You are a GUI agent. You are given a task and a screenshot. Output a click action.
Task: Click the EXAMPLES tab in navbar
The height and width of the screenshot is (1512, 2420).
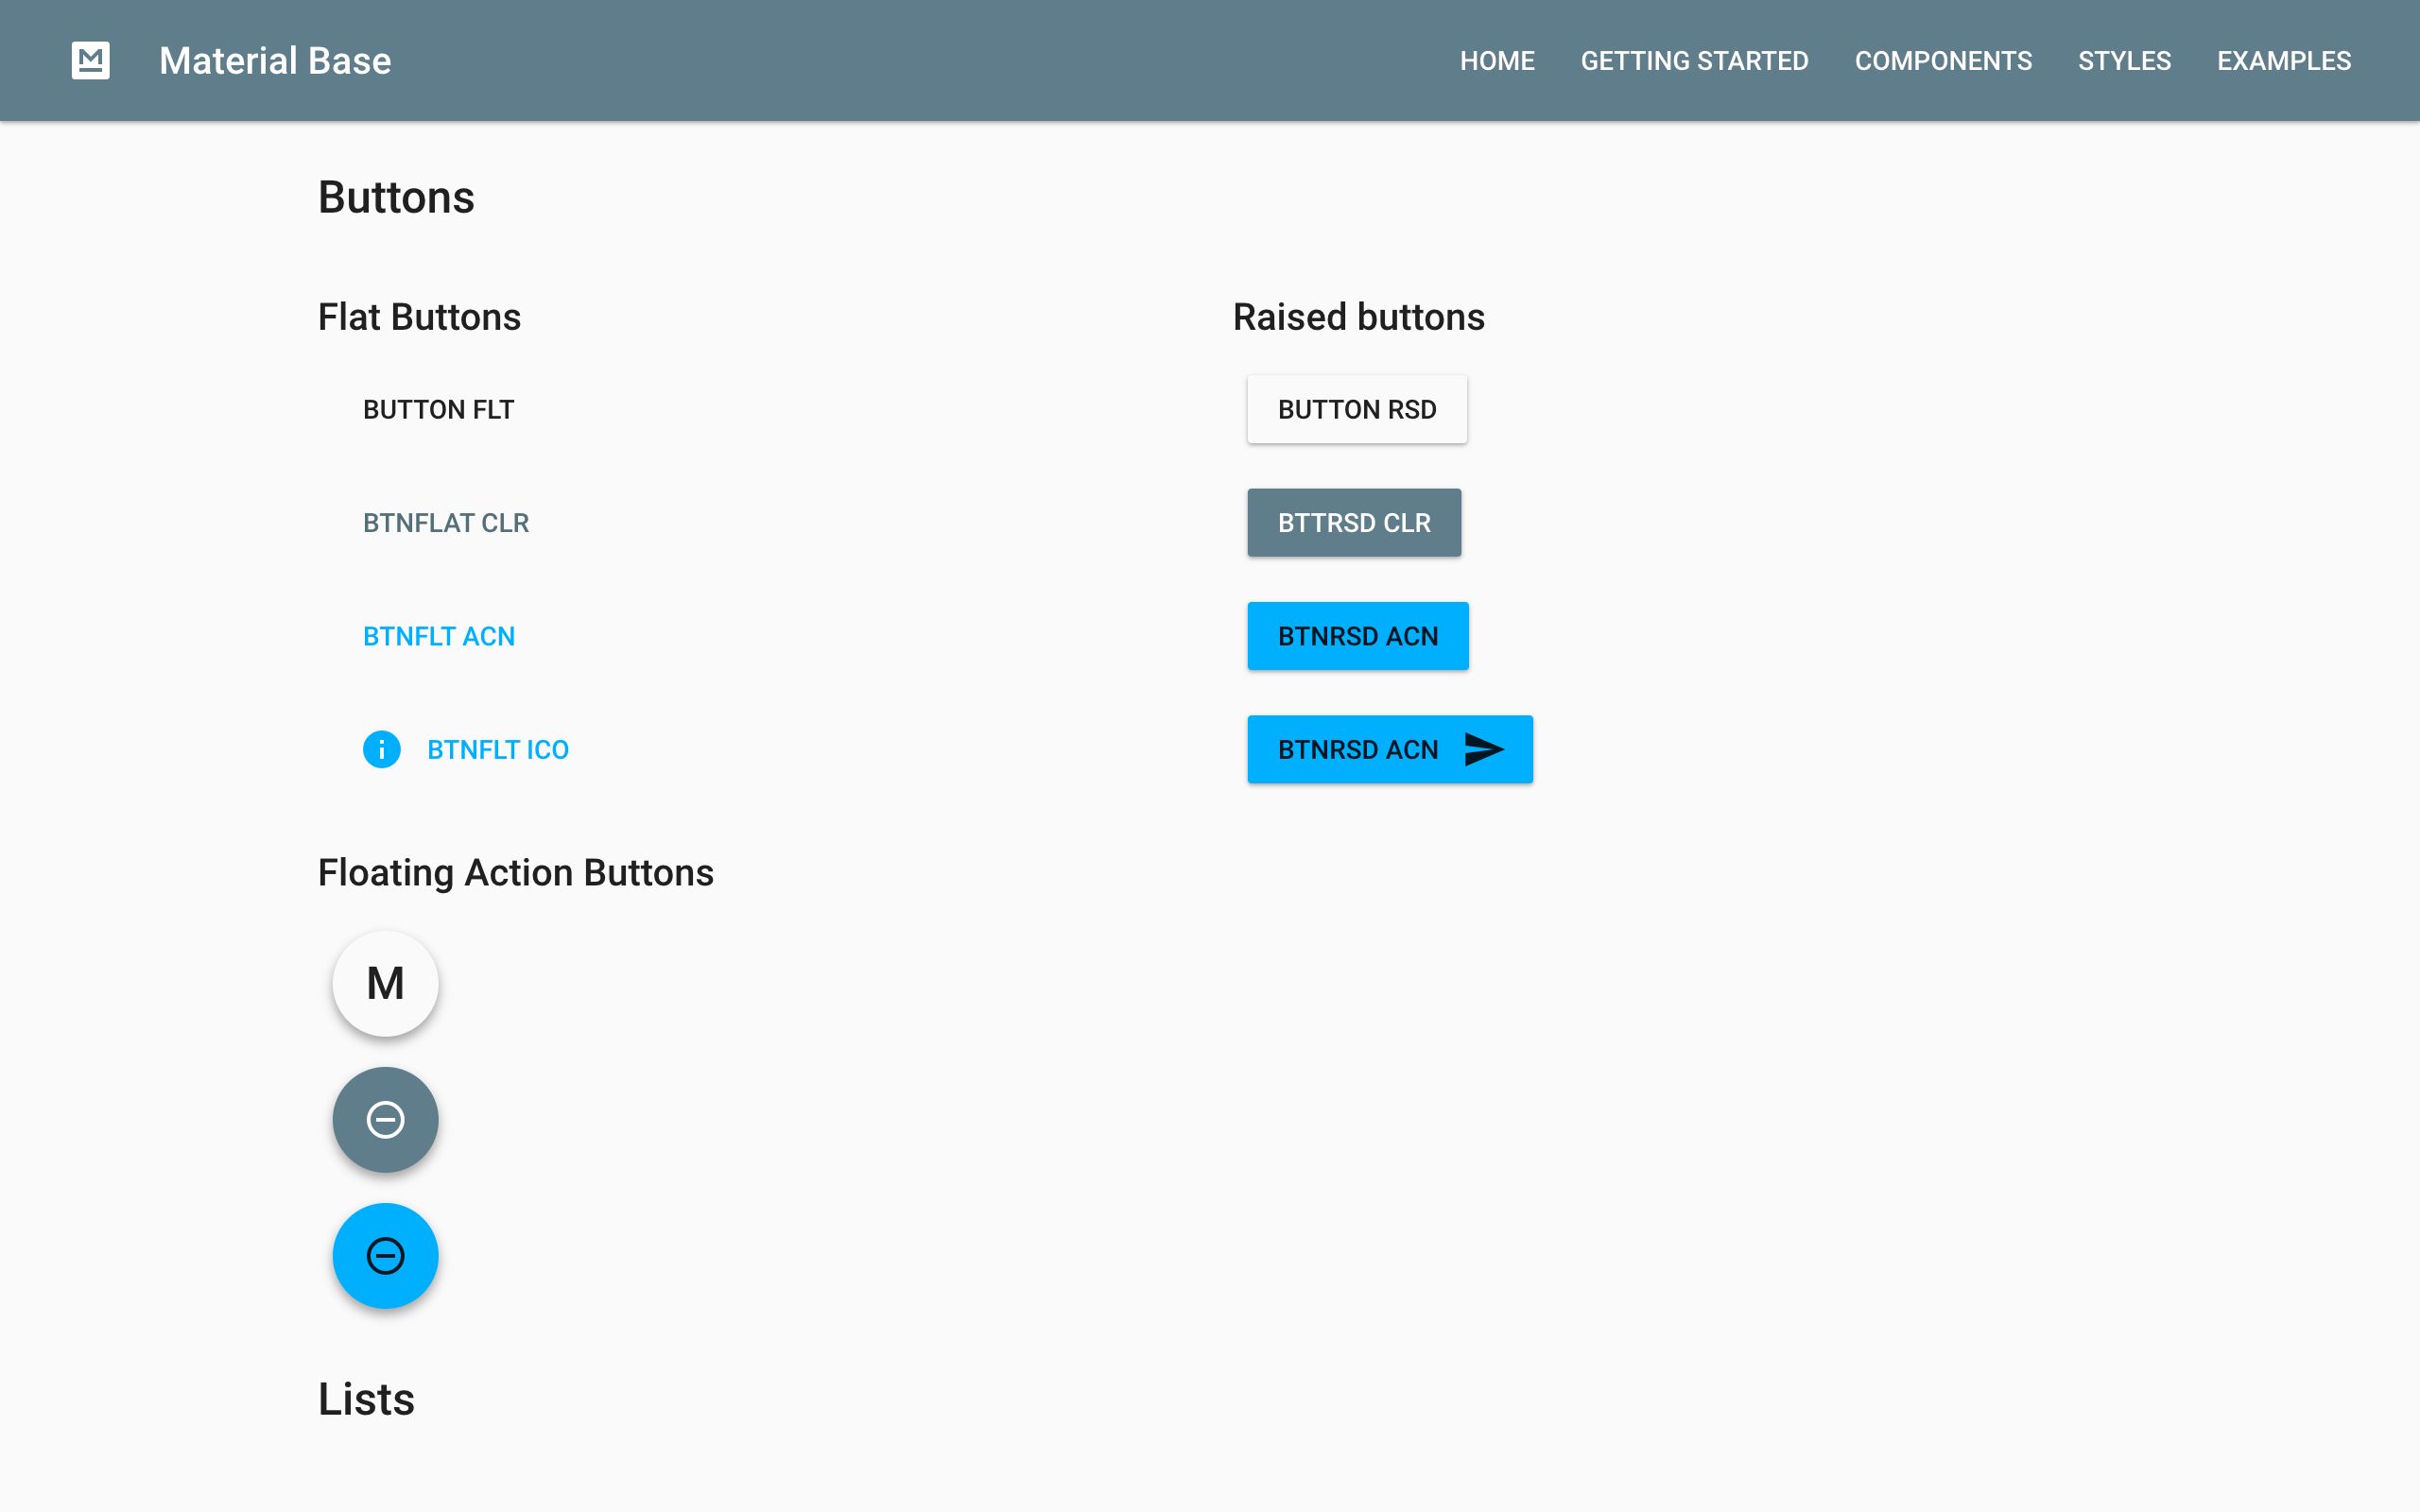[2284, 61]
